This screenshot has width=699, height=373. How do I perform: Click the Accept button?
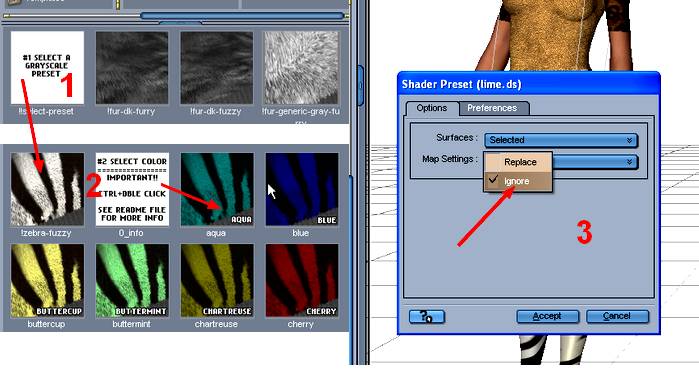[x=547, y=316]
